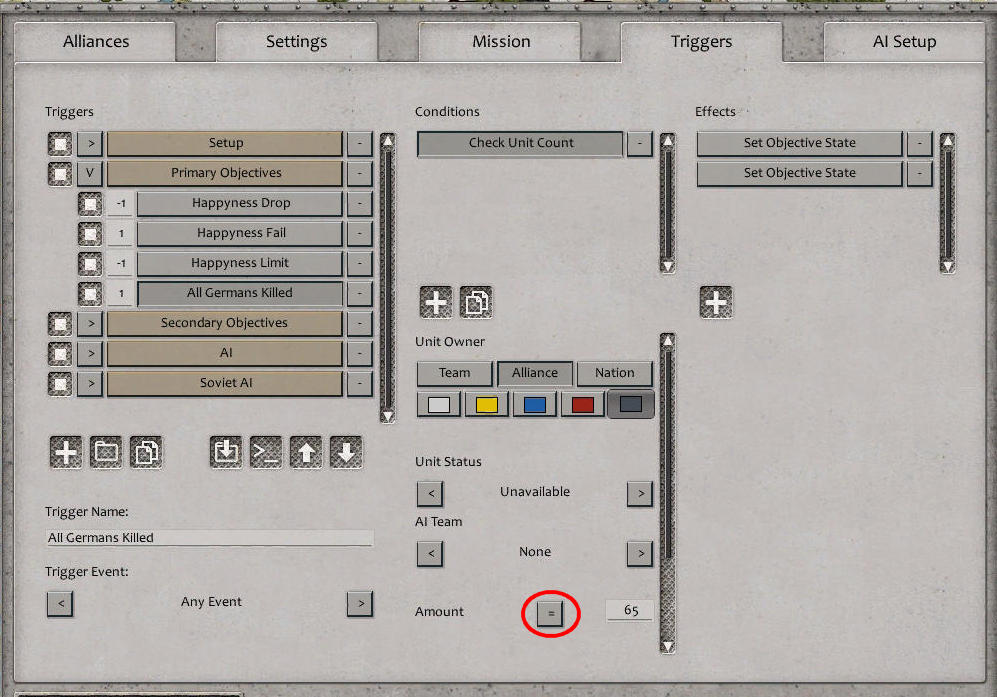Select previous Unit Status option
This screenshot has height=697, width=997.
tap(430, 493)
